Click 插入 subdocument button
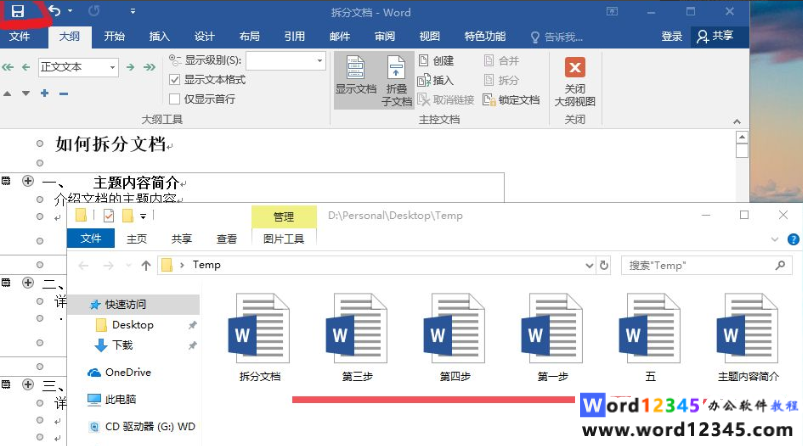 pos(436,80)
